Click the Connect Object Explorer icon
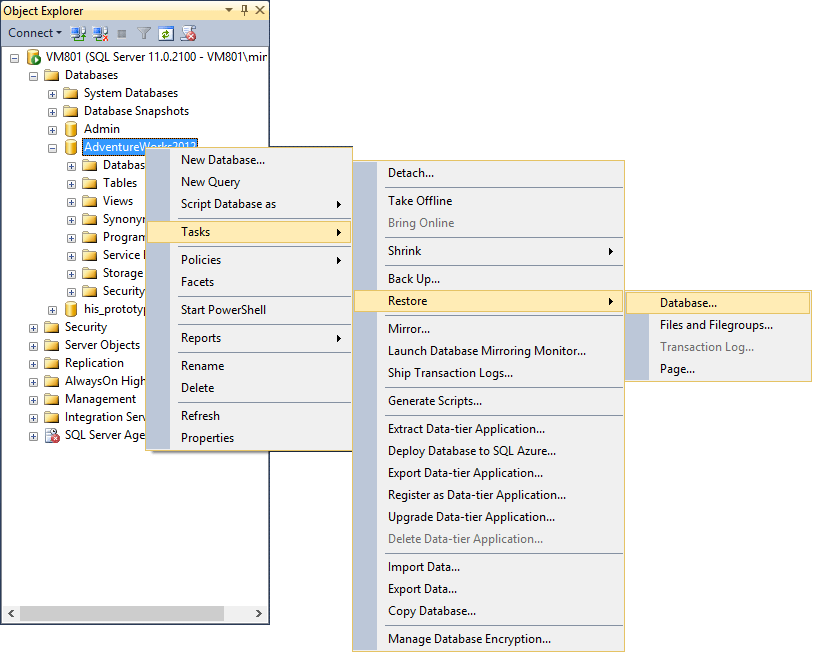Image resolution: width=815 pixels, height=652 pixels. [x=78, y=33]
